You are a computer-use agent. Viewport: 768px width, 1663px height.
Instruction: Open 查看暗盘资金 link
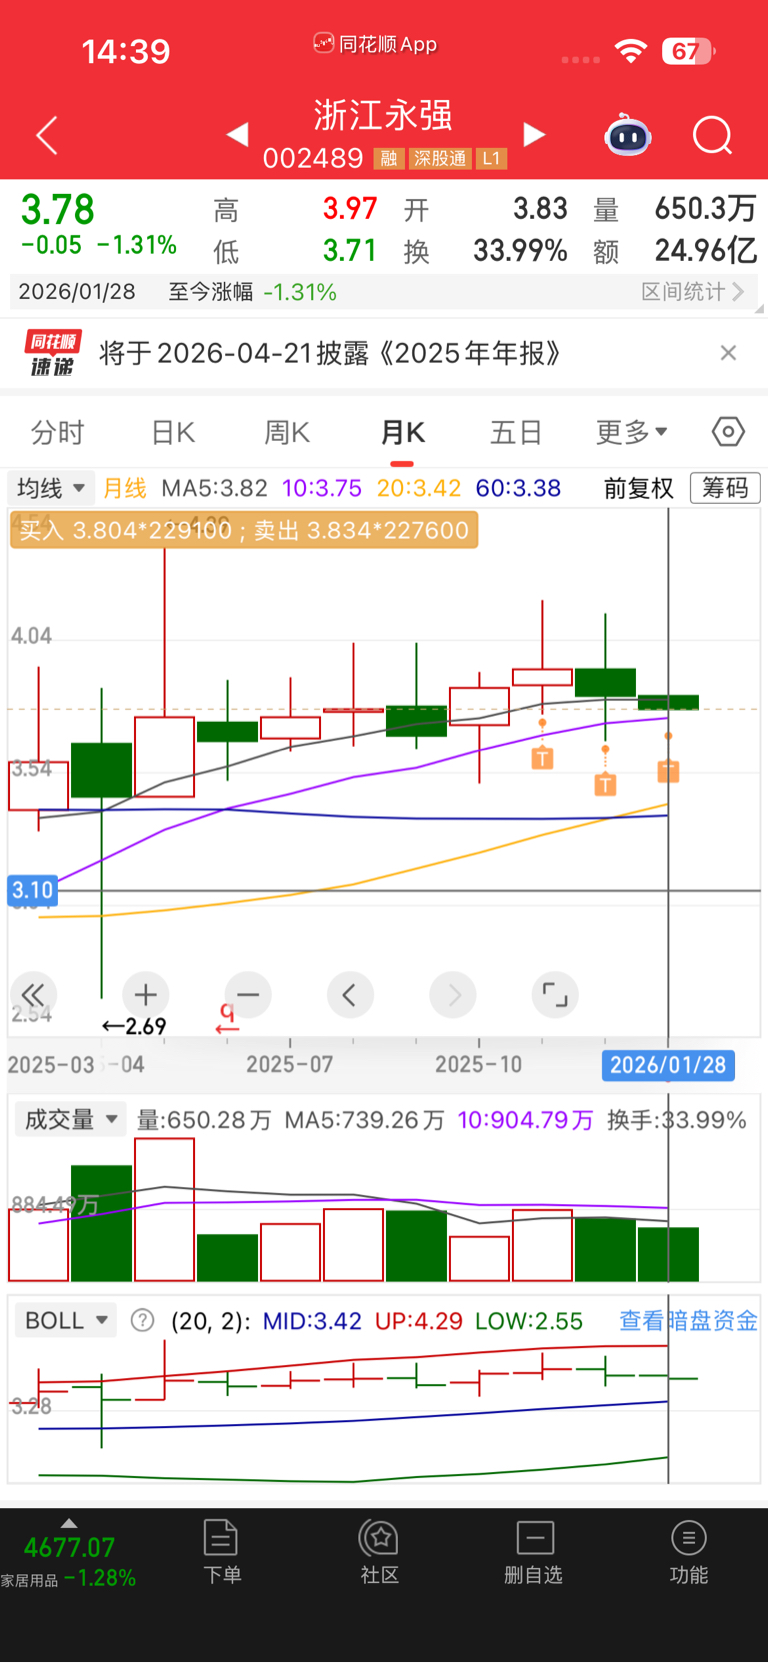coord(688,1321)
